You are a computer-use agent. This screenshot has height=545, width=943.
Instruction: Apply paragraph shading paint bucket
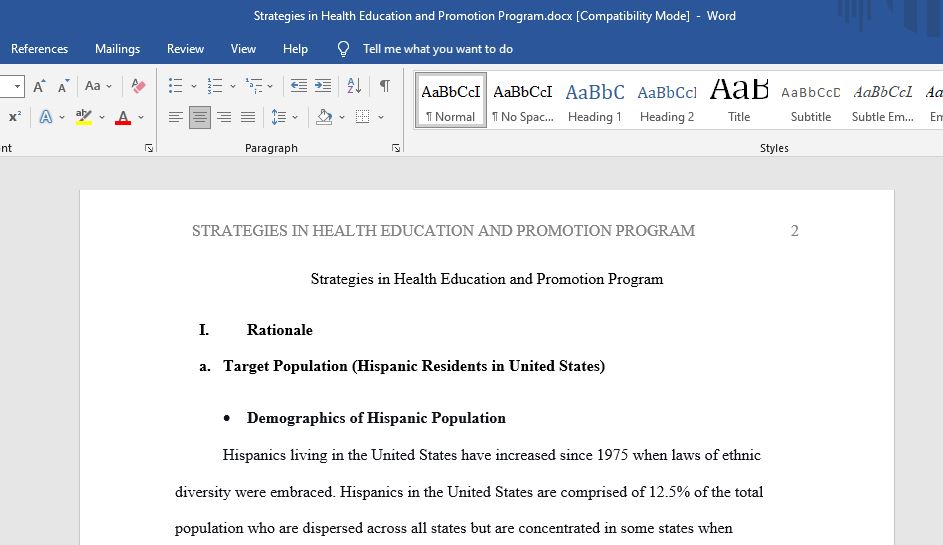324,117
